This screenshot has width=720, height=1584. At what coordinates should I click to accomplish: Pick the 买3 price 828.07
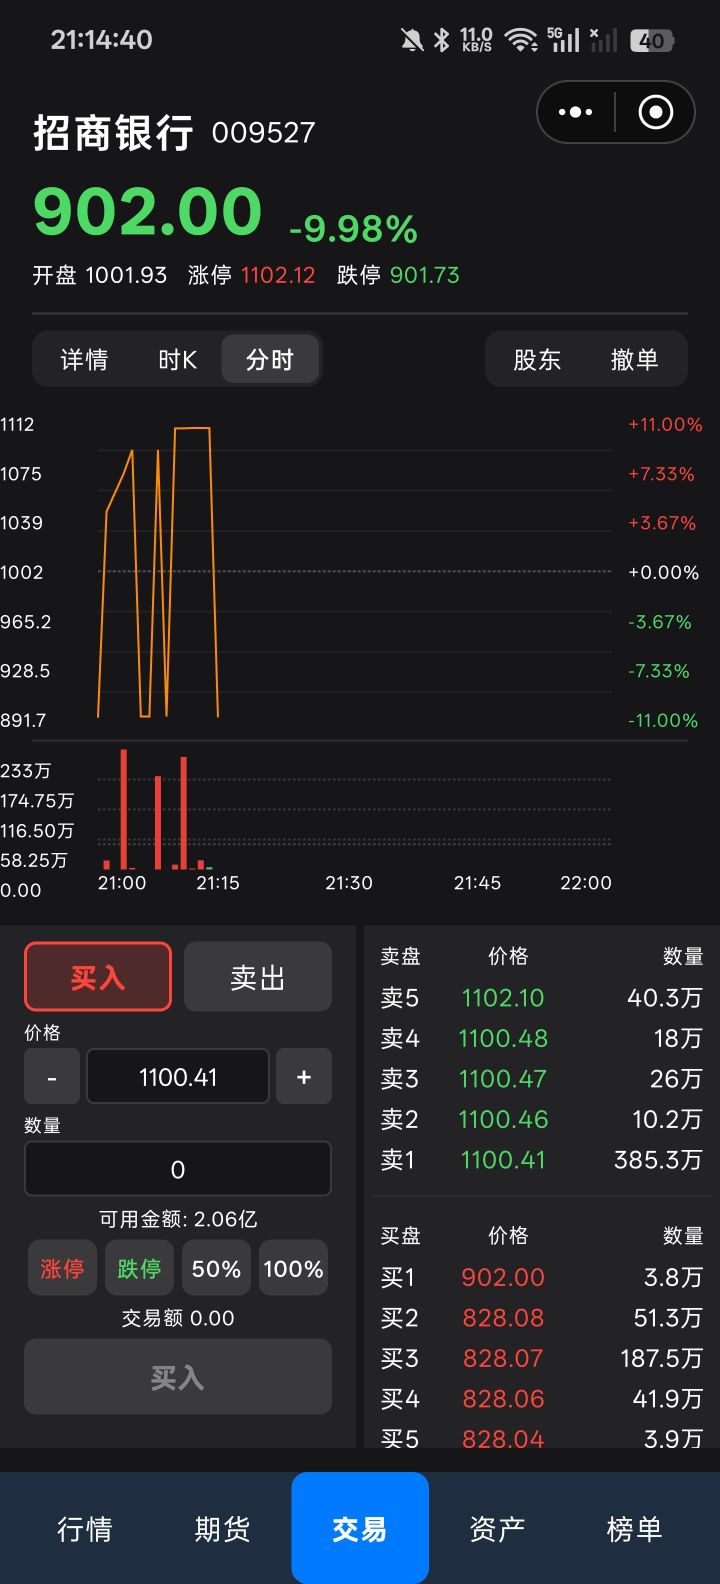[x=503, y=1358]
